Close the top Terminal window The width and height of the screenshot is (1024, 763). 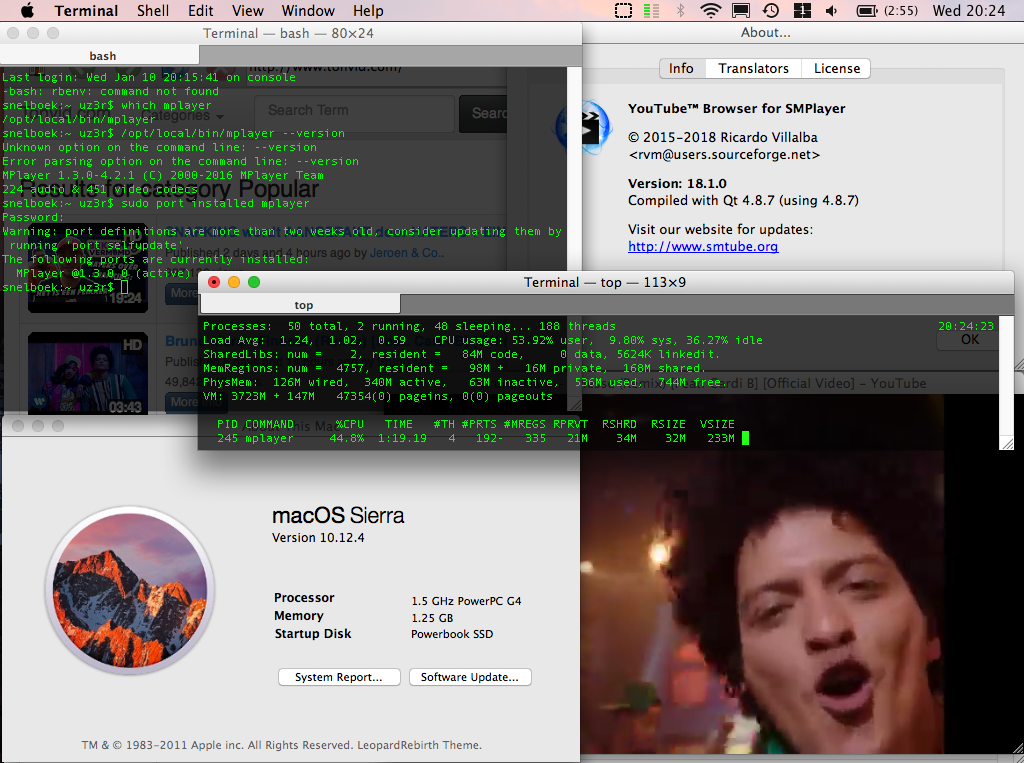pos(214,282)
